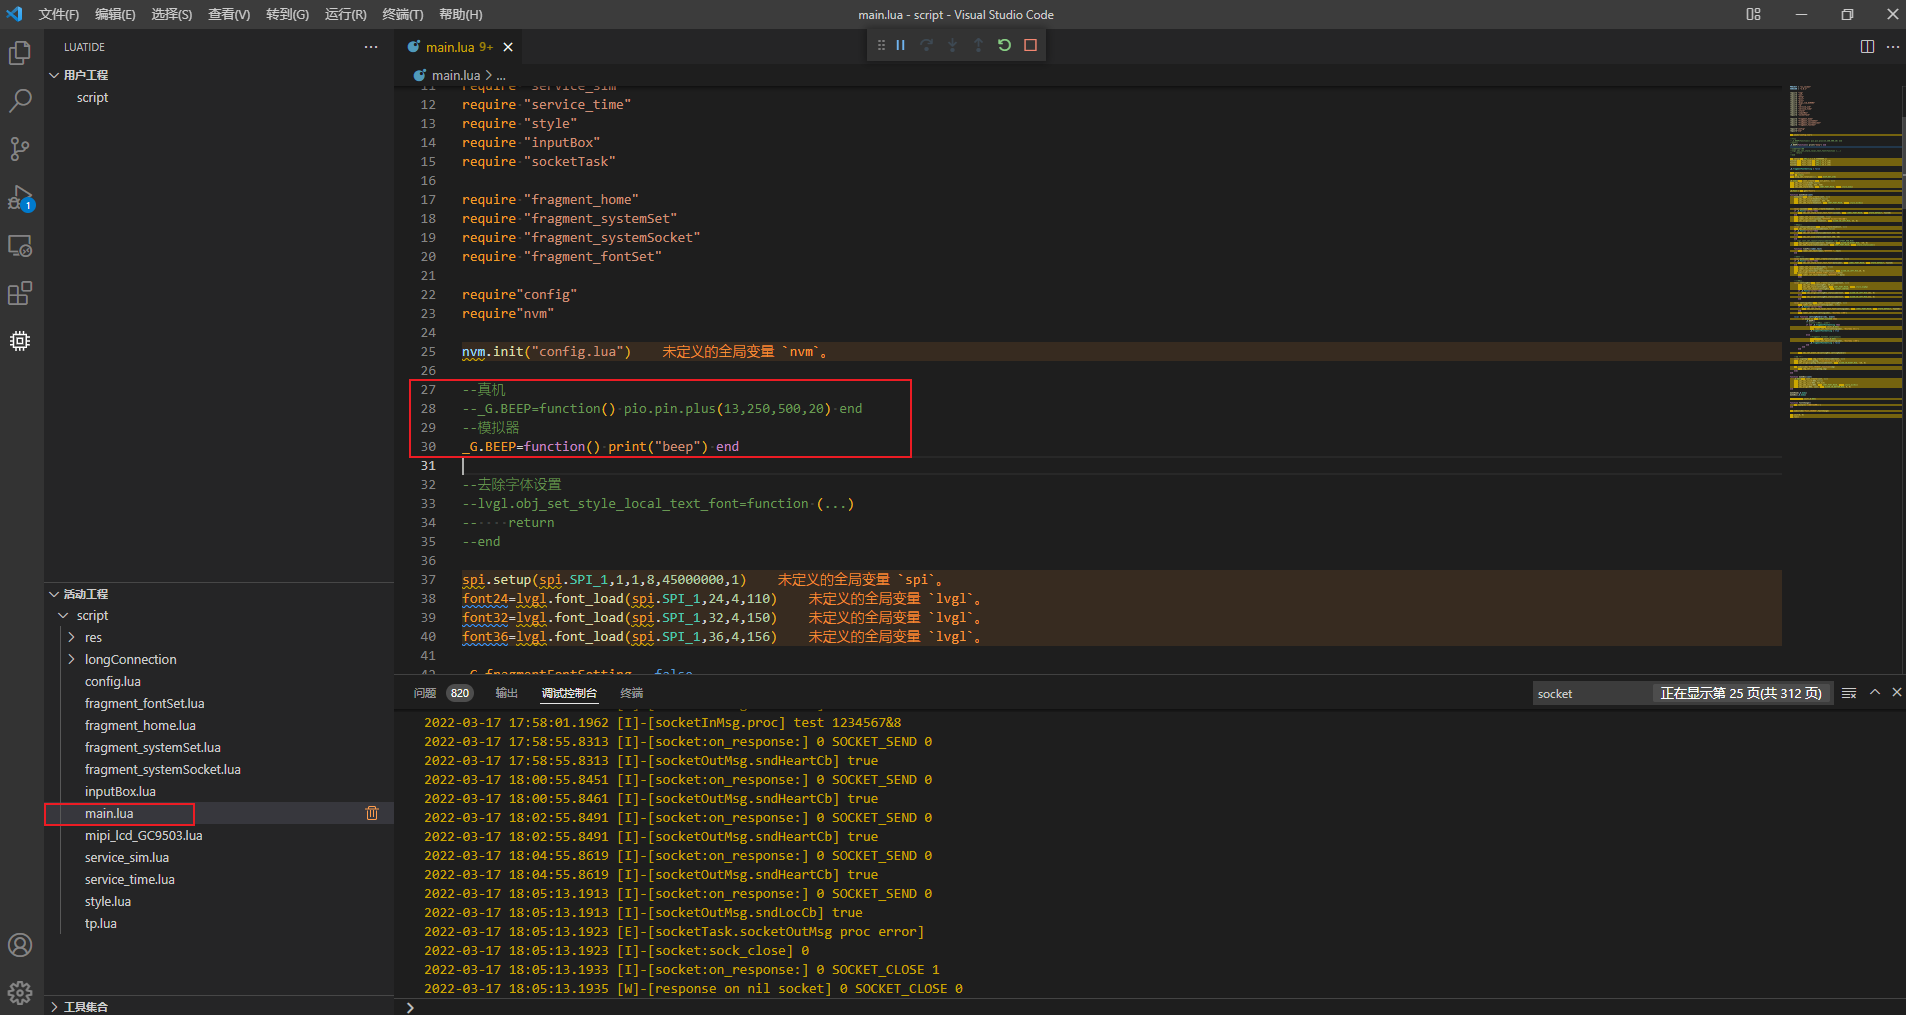Open config.lua from the file tree

[113, 682]
